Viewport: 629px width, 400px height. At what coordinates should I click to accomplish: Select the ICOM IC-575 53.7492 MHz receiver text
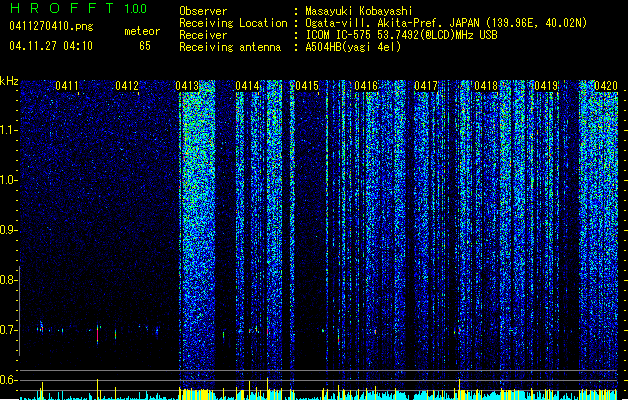pyautogui.click(x=401, y=35)
